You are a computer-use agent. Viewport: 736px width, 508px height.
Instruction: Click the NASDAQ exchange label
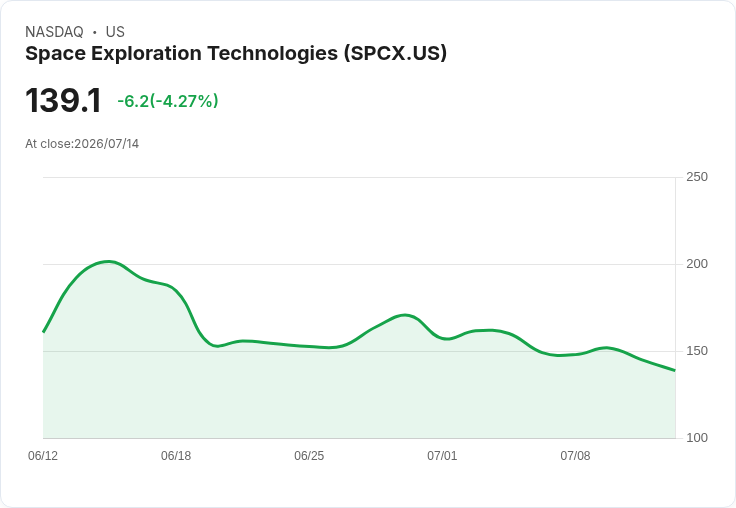tap(54, 32)
